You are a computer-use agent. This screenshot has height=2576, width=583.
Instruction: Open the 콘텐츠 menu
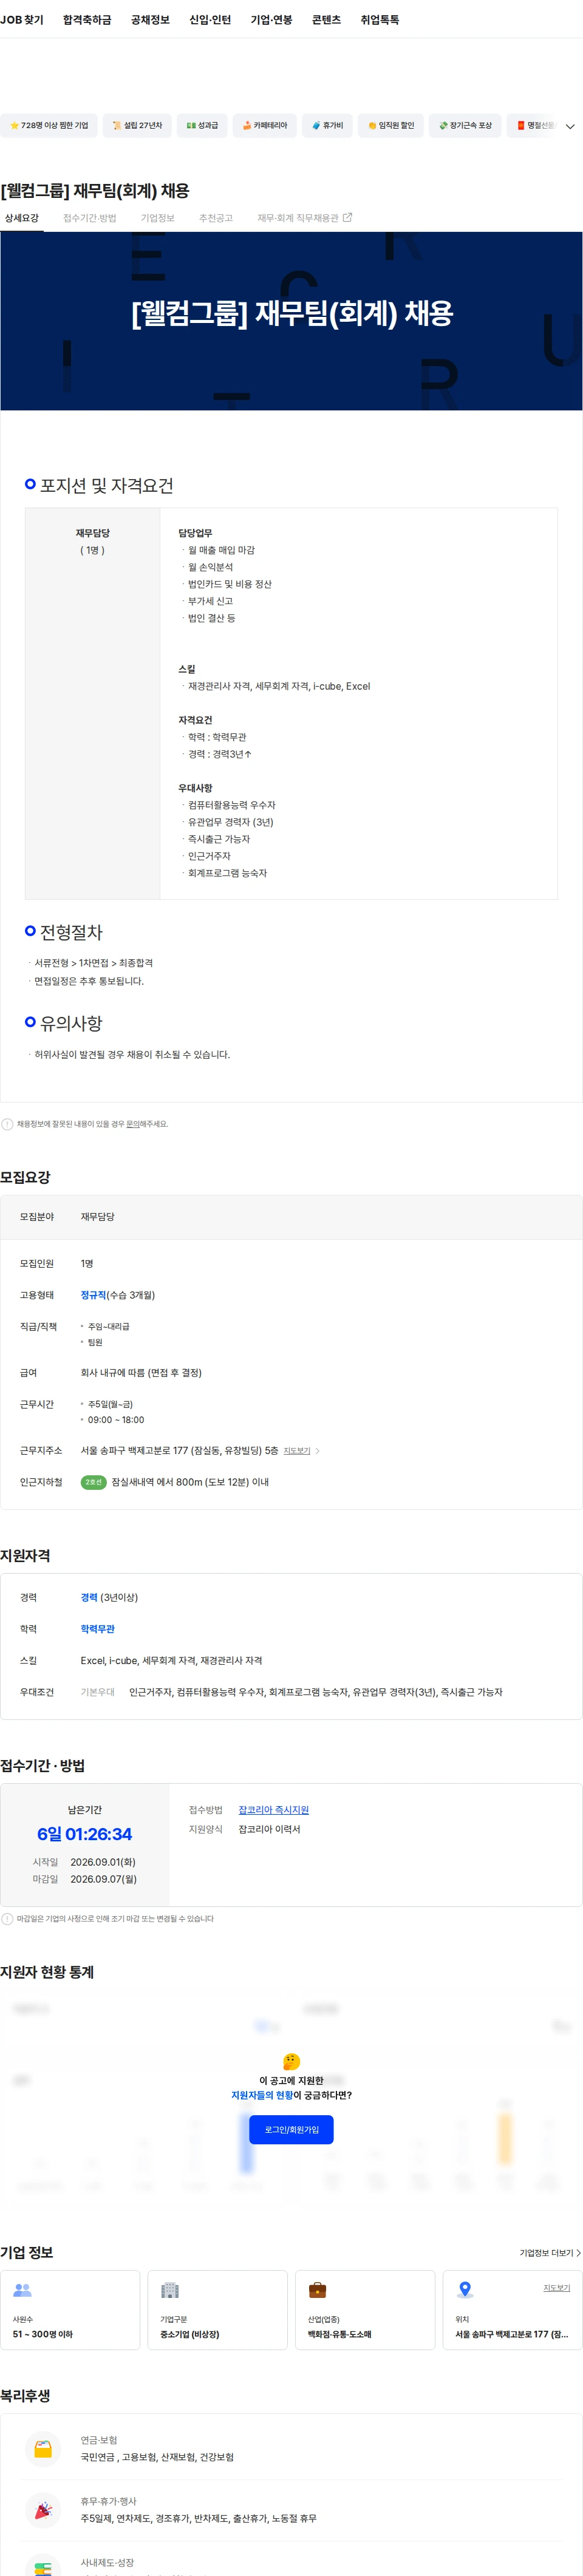(x=326, y=20)
